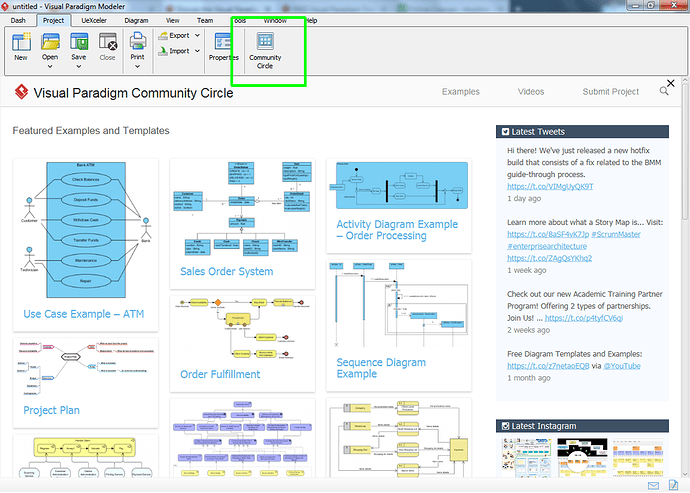Click the Project Plan mind map thumbnail
The width and height of the screenshot is (690, 493).
[x=86, y=368]
